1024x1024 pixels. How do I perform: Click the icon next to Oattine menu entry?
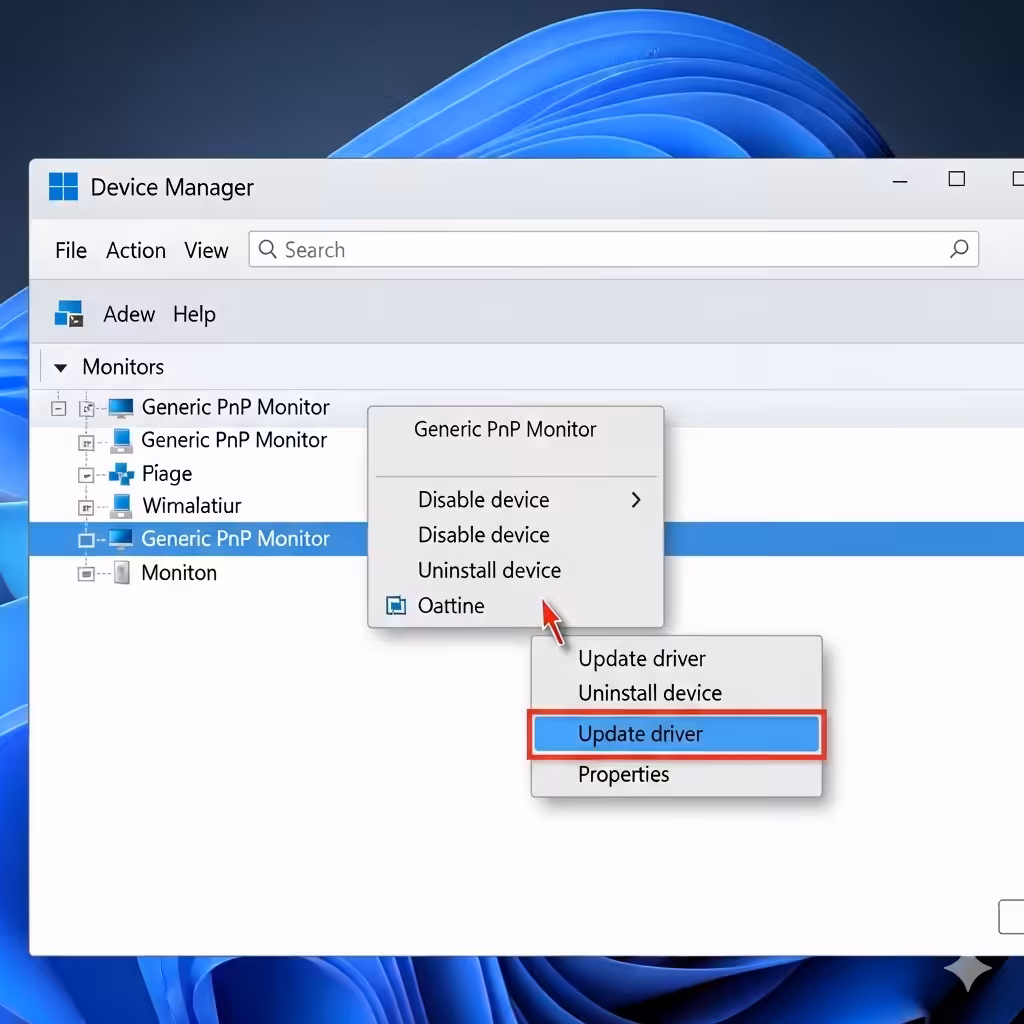pos(396,605)
